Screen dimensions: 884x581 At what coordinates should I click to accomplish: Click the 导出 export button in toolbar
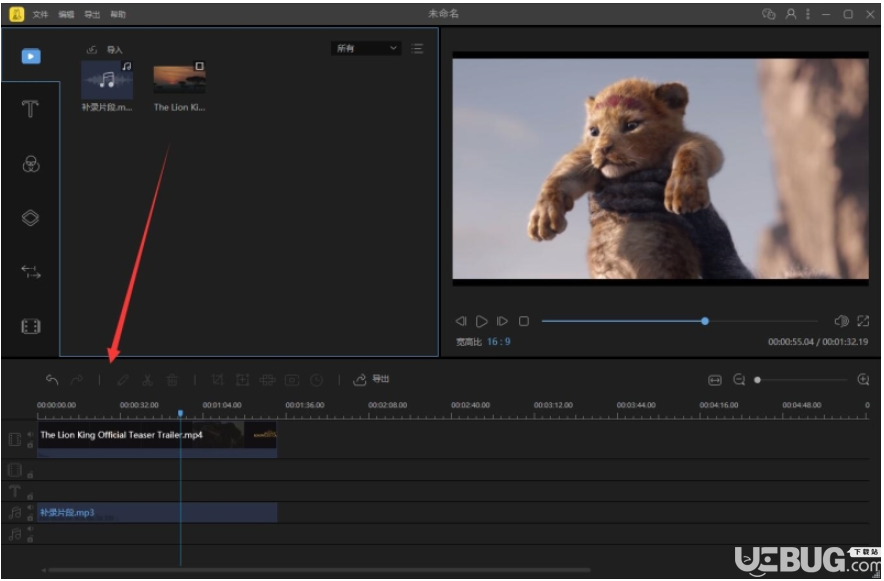tap(371, 379)
